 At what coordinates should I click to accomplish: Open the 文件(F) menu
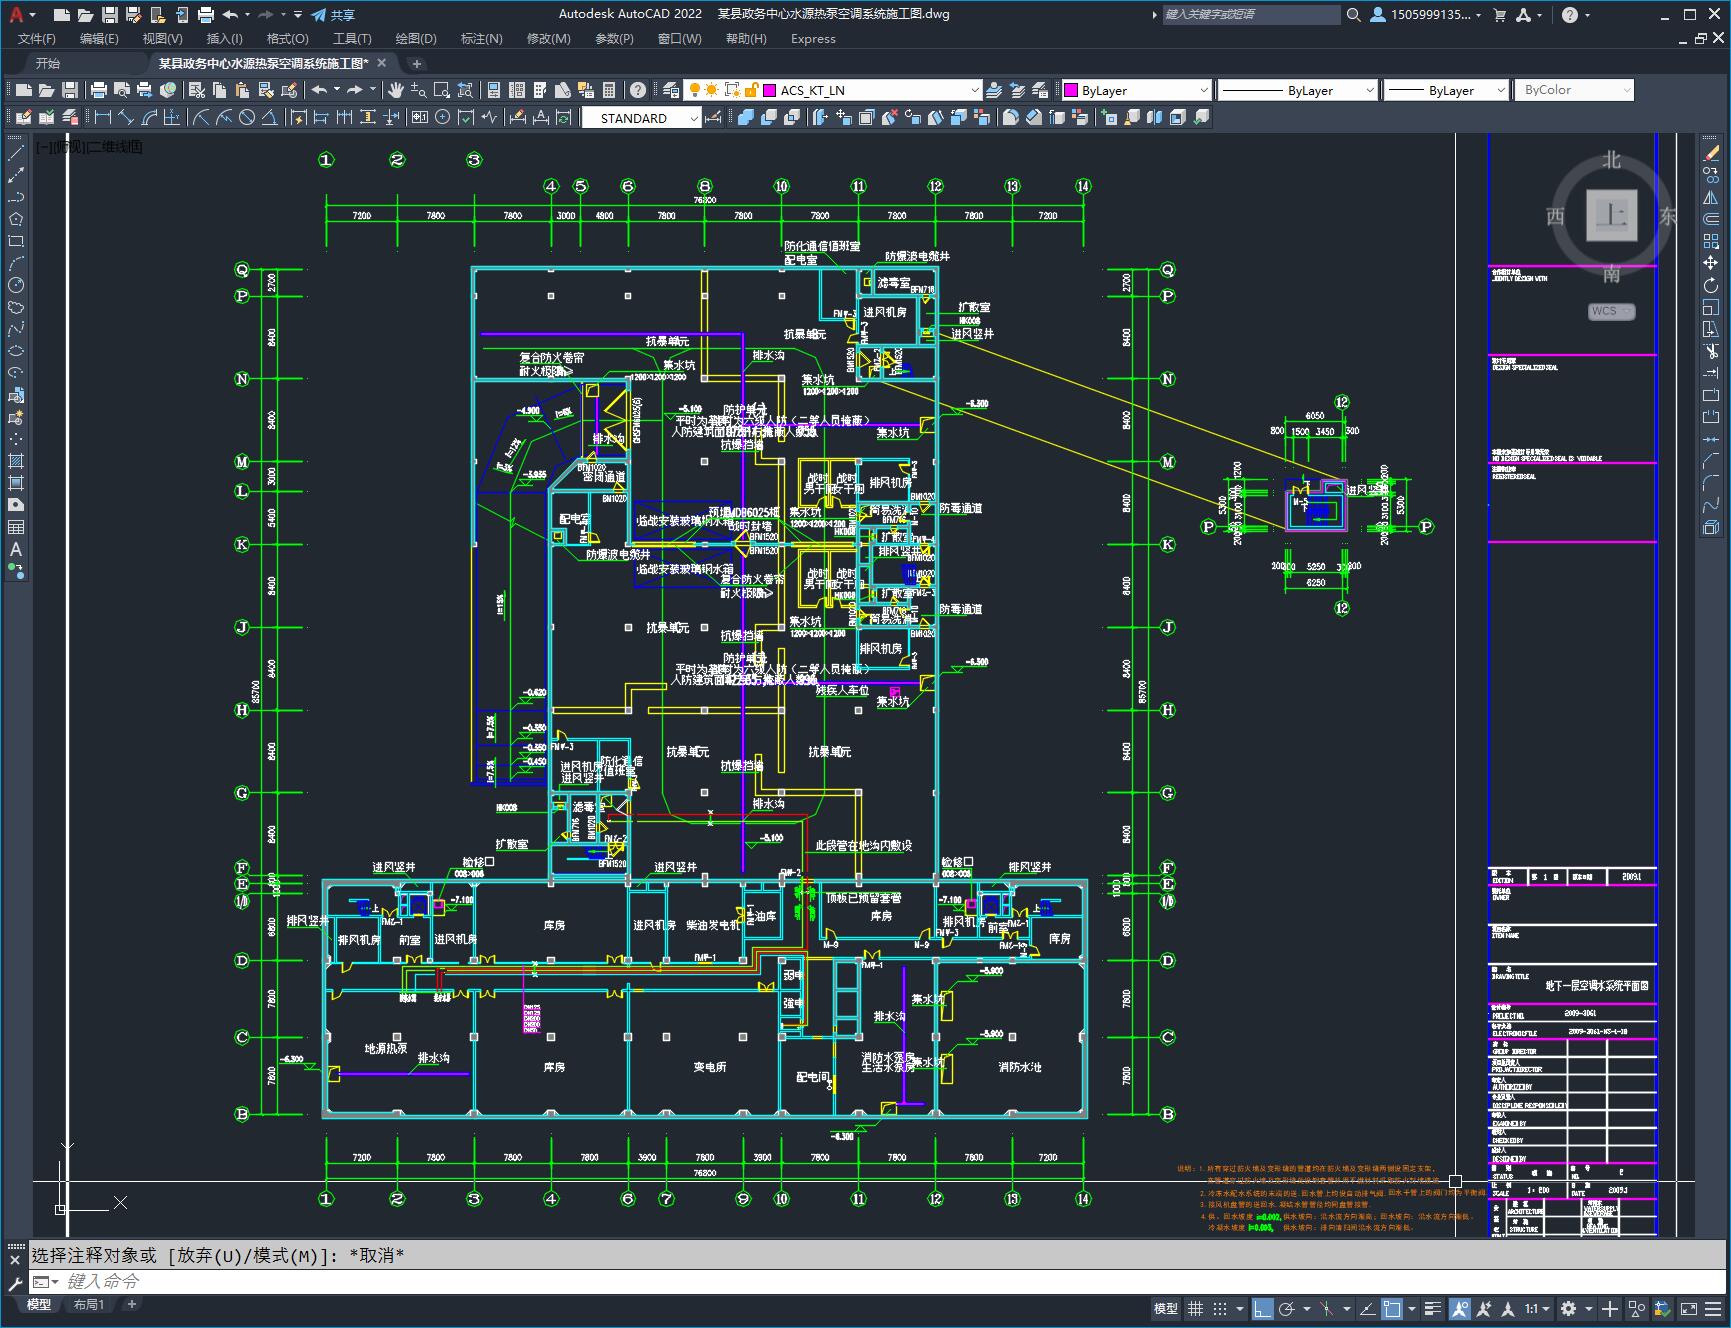(x=37, y=39)
